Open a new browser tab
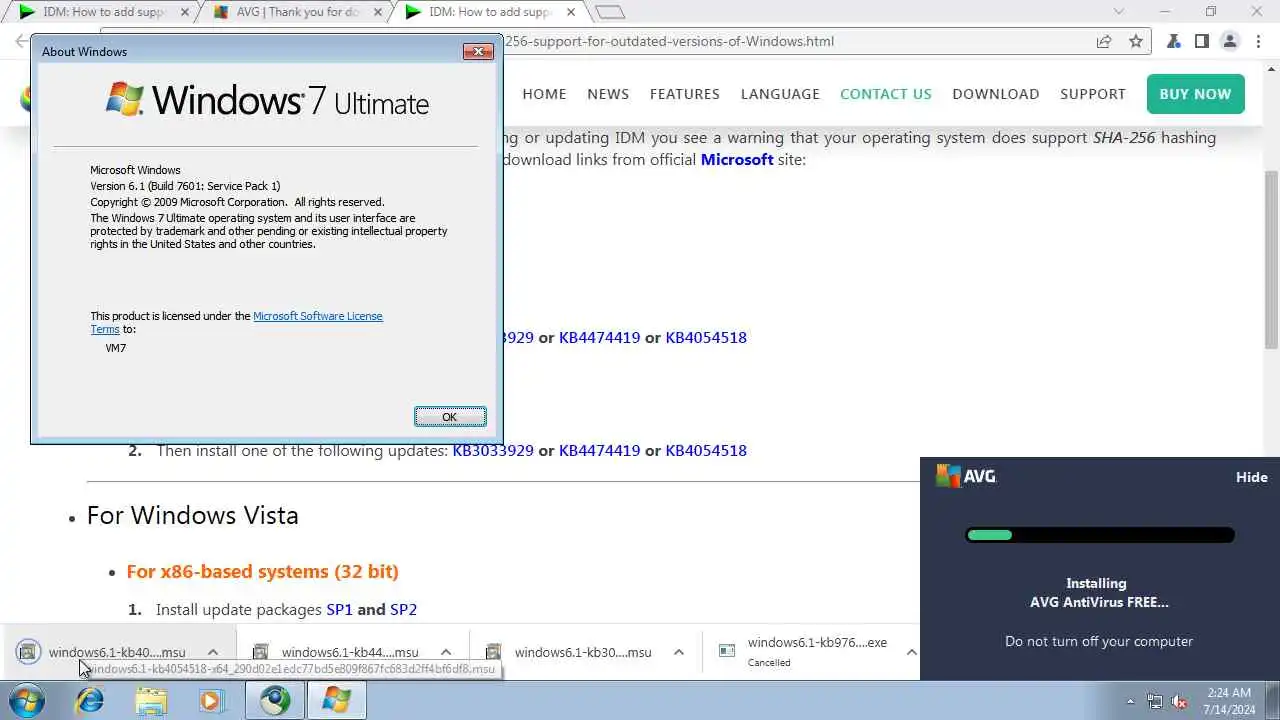The image size is (1280, 720). [610, 12]
